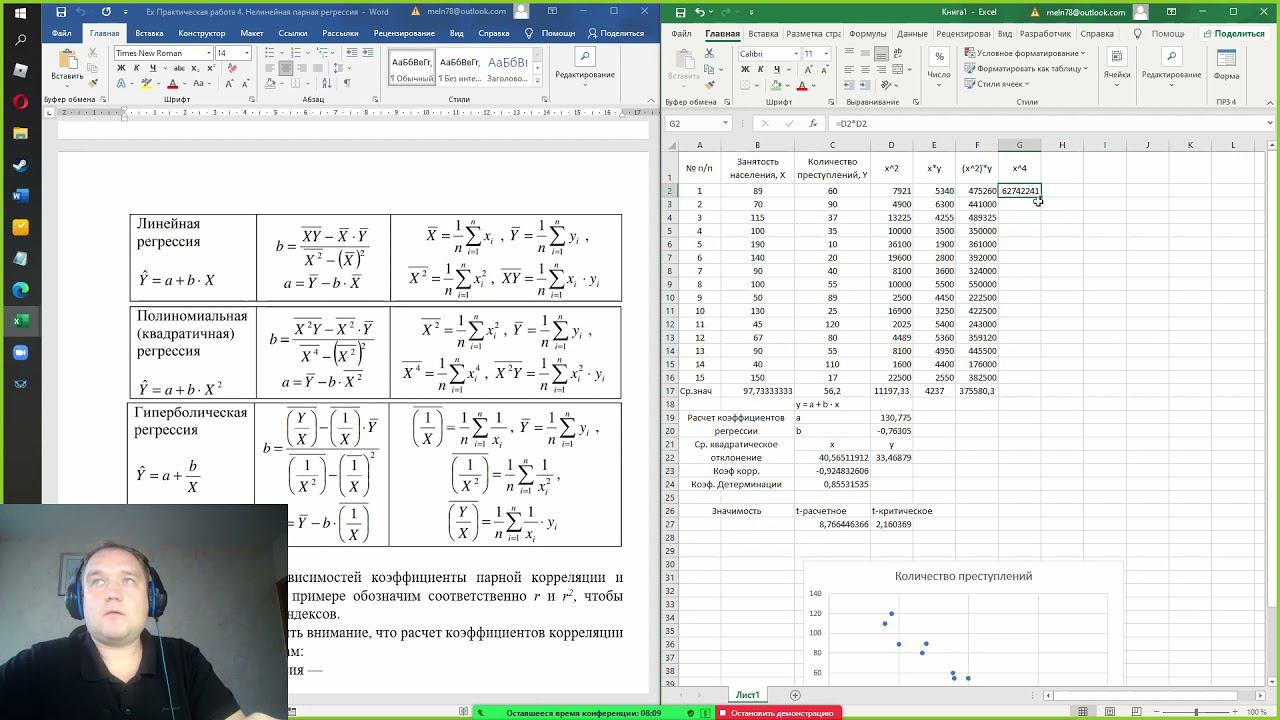
Task: Add new Excel sheet plus icon
Action: (795, 694)
